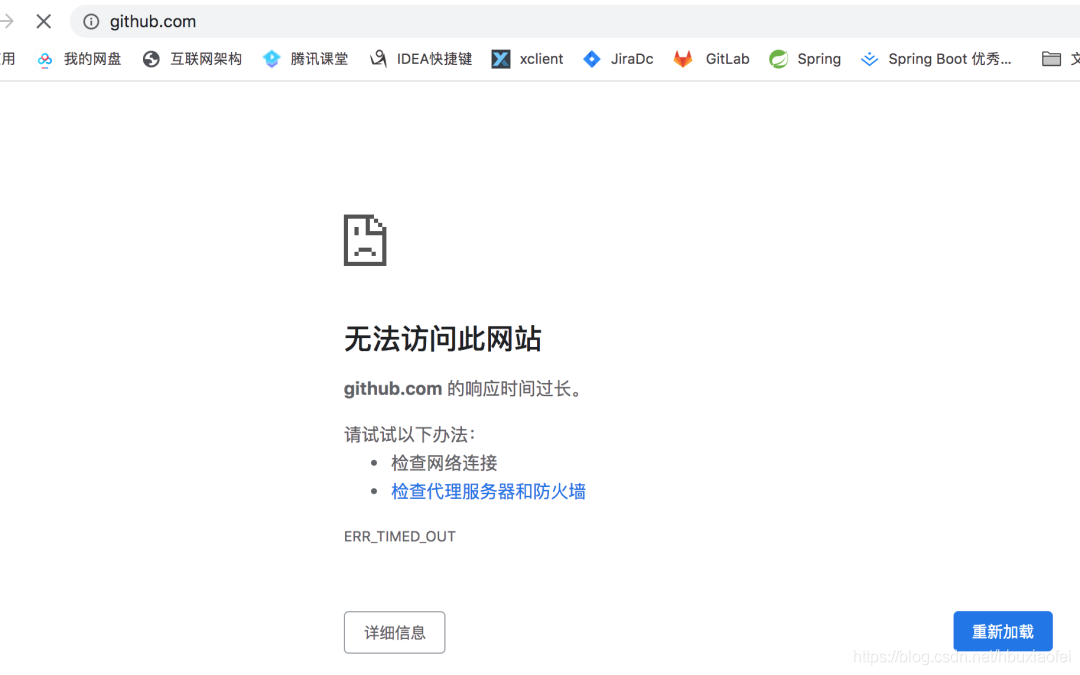Image resolution: width=1080 pixels, height=675 pixels.
Task: View site information icon in address bar
Action: (91, 21)
